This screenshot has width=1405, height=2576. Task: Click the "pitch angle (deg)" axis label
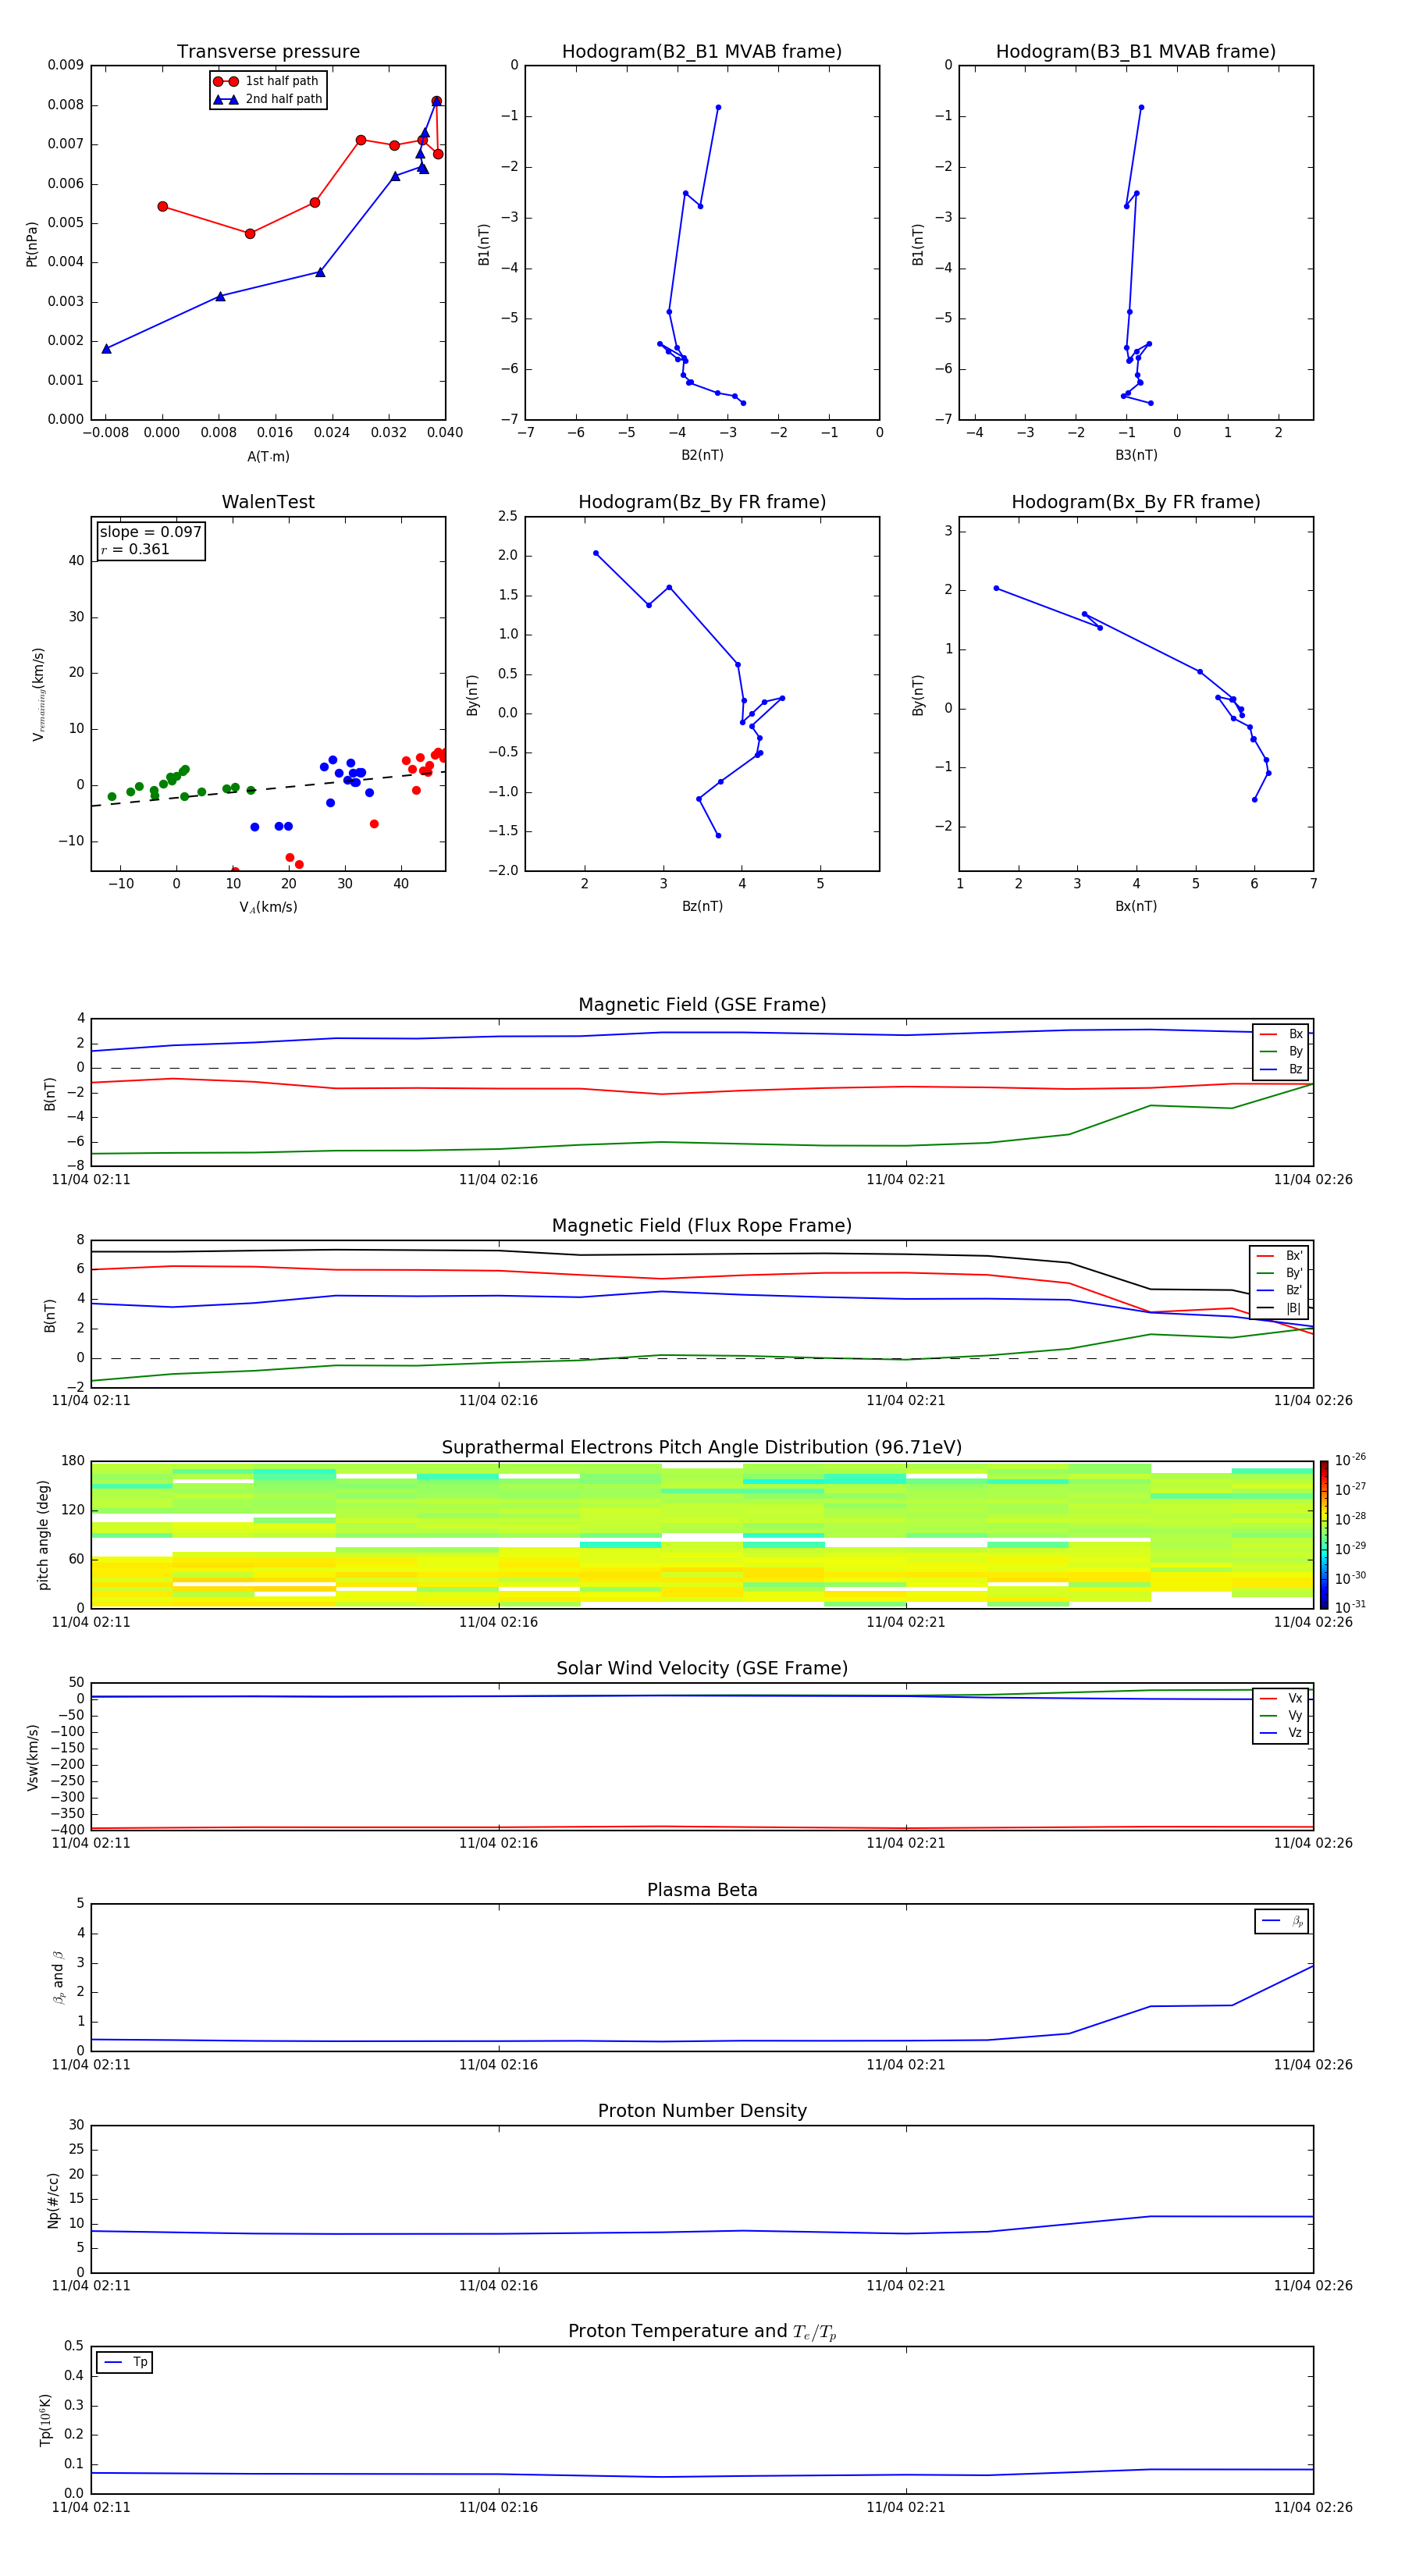(43, 1535)
